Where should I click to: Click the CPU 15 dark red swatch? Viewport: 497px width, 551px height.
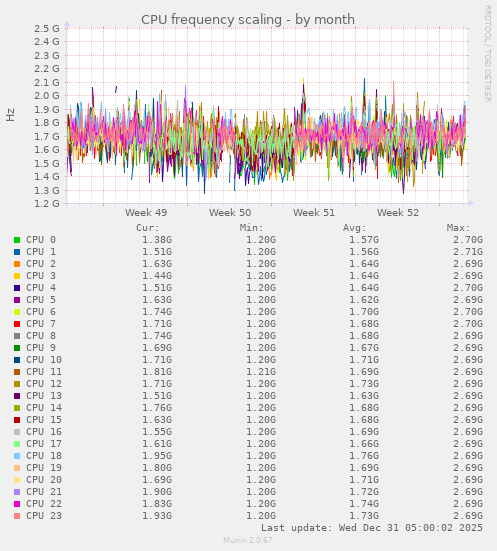pos(17,420)
